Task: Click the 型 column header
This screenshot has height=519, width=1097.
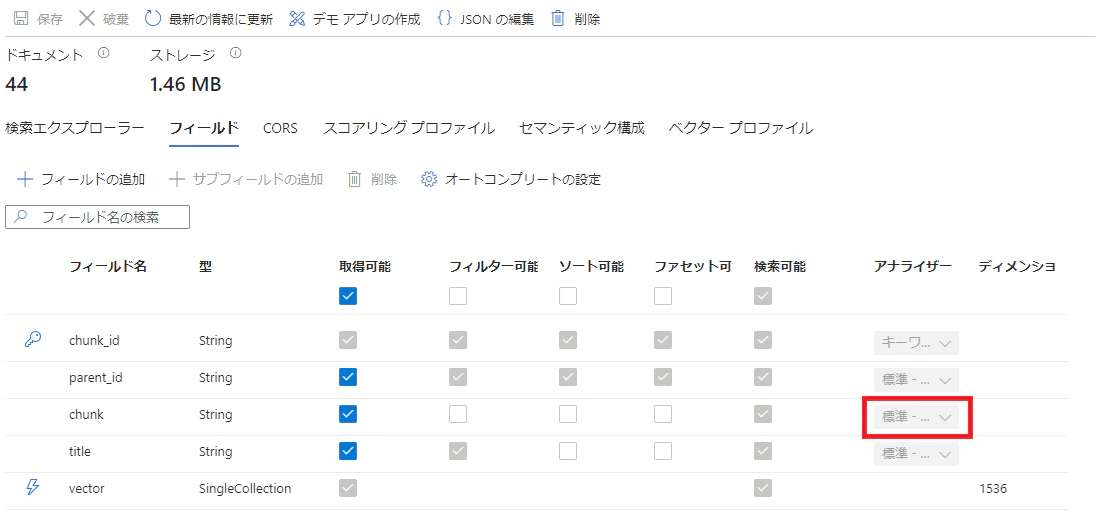Action: 205,266
